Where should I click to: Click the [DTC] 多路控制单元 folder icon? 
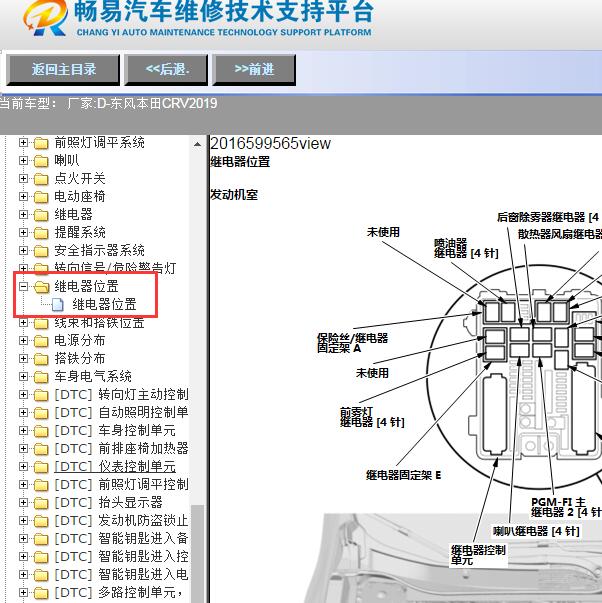[41, 593]
